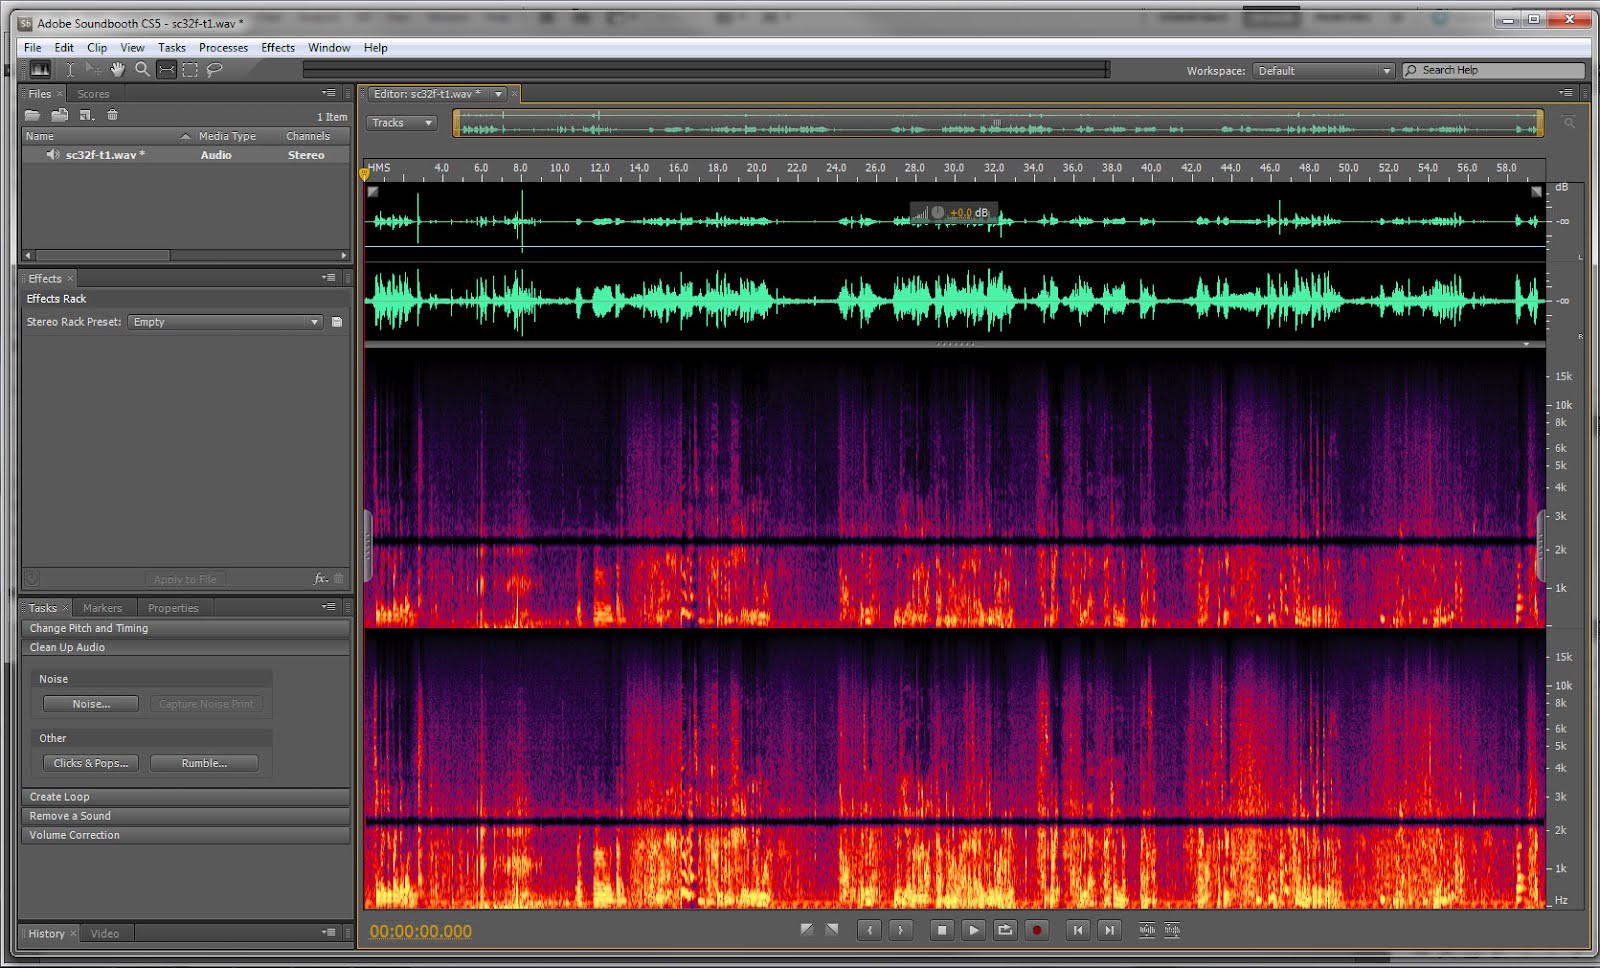Go to next marker
Screen dimensions: 1600x968
[1109, 930]
